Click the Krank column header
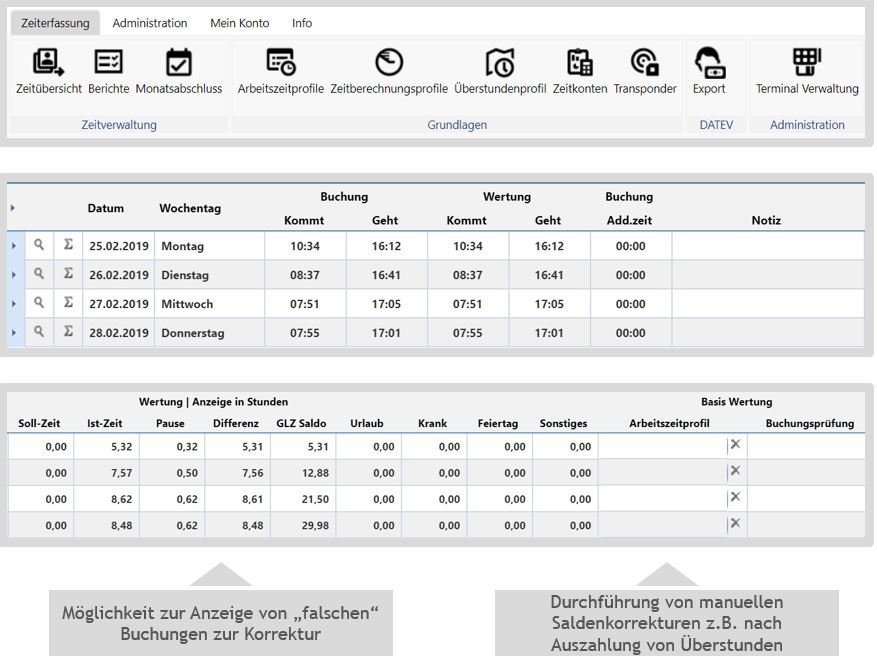The height and width of the screenshot is (660, 877). [x=432, y=423]
